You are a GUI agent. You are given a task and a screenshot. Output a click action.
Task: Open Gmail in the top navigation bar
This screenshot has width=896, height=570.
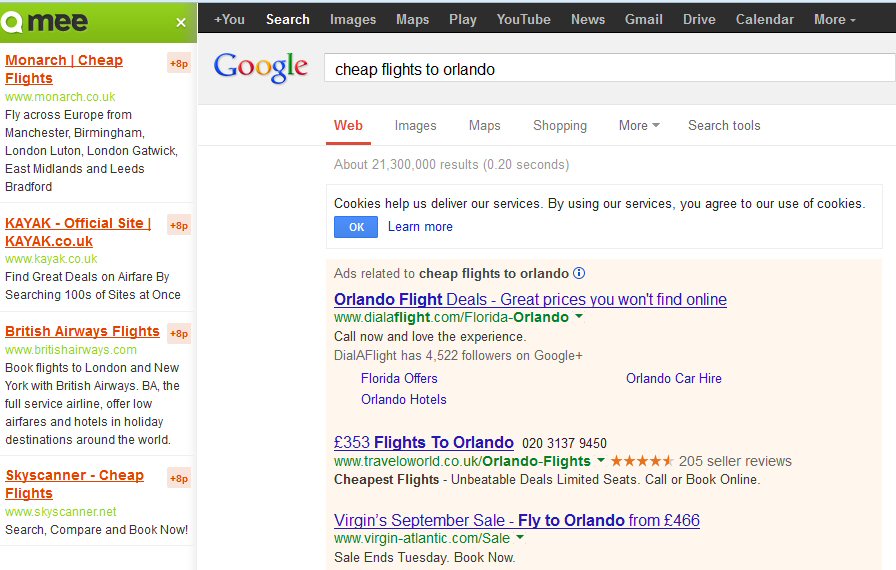[643, 19]
